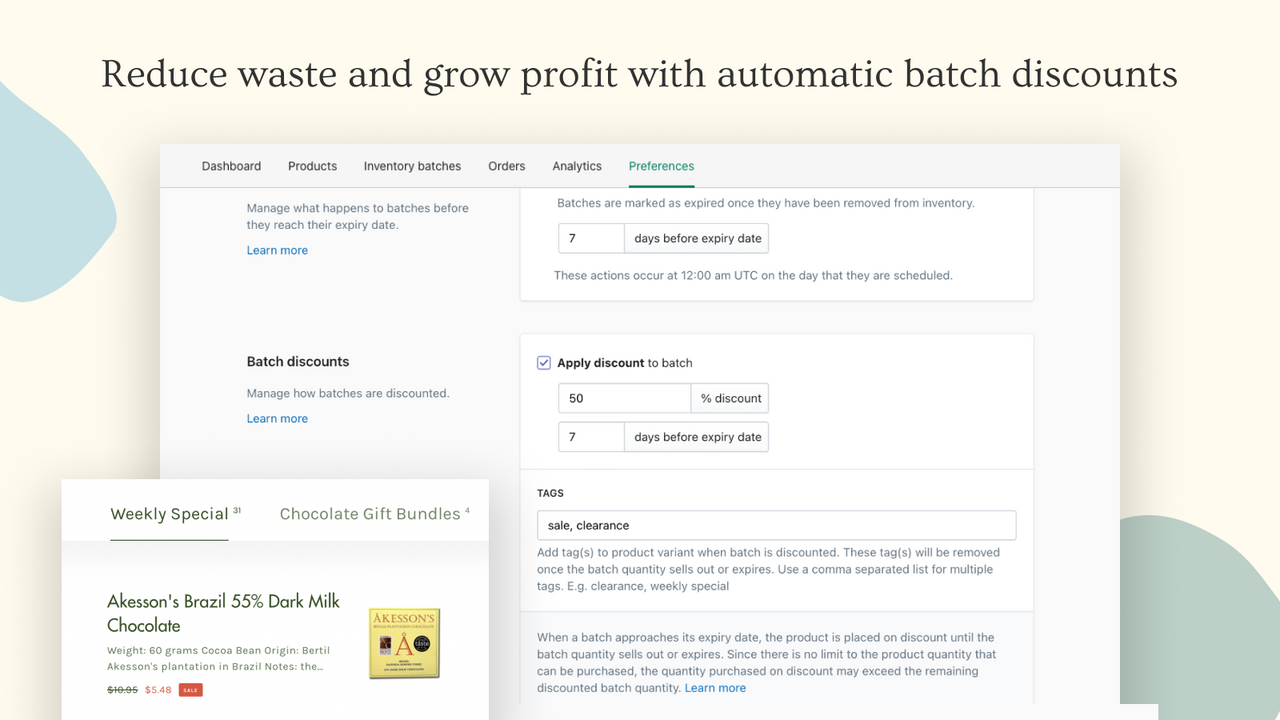This screenshot has height=720, width=1280.
Task: Click the Akesson's chocolate product image
Action: point(403,643)
